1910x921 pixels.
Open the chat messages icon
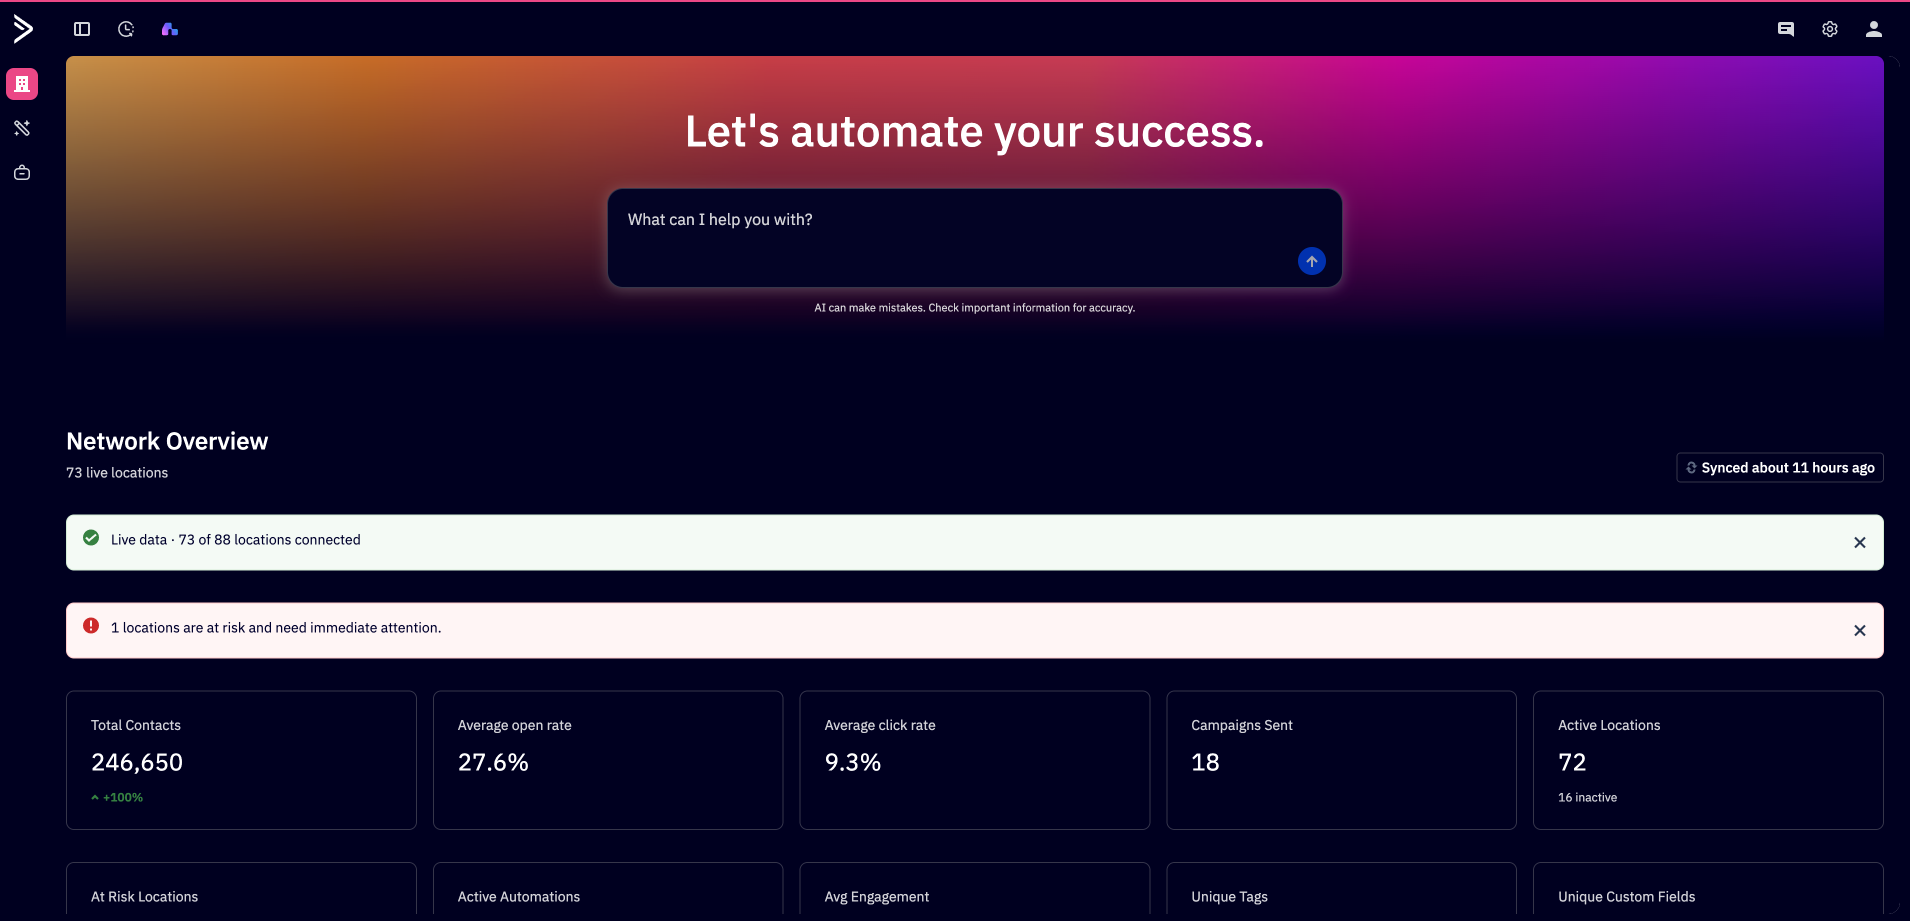[x=1786, y=29]
